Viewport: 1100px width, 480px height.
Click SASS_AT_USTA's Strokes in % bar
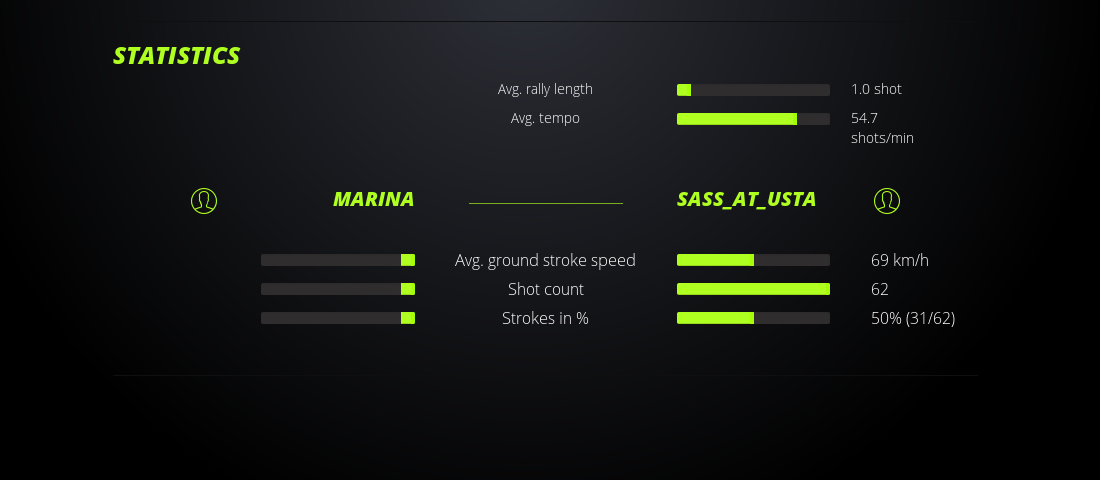tap(753, 318)
